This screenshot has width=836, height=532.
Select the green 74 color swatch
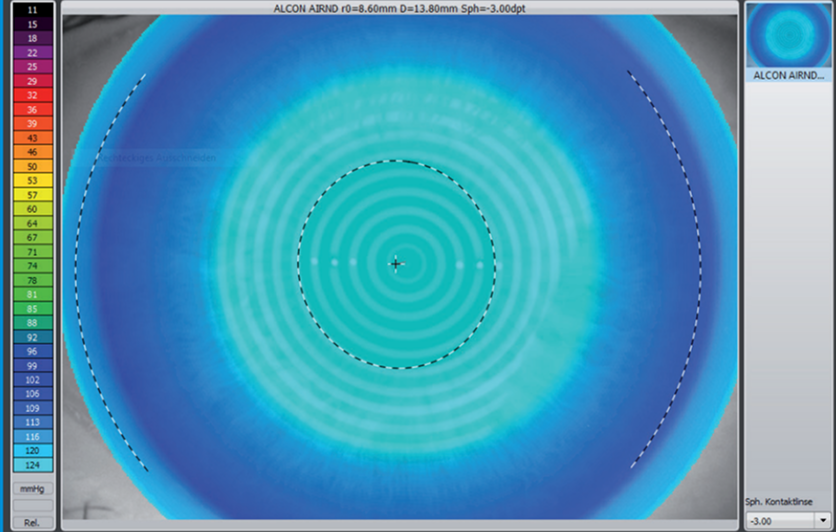point(33,265)
